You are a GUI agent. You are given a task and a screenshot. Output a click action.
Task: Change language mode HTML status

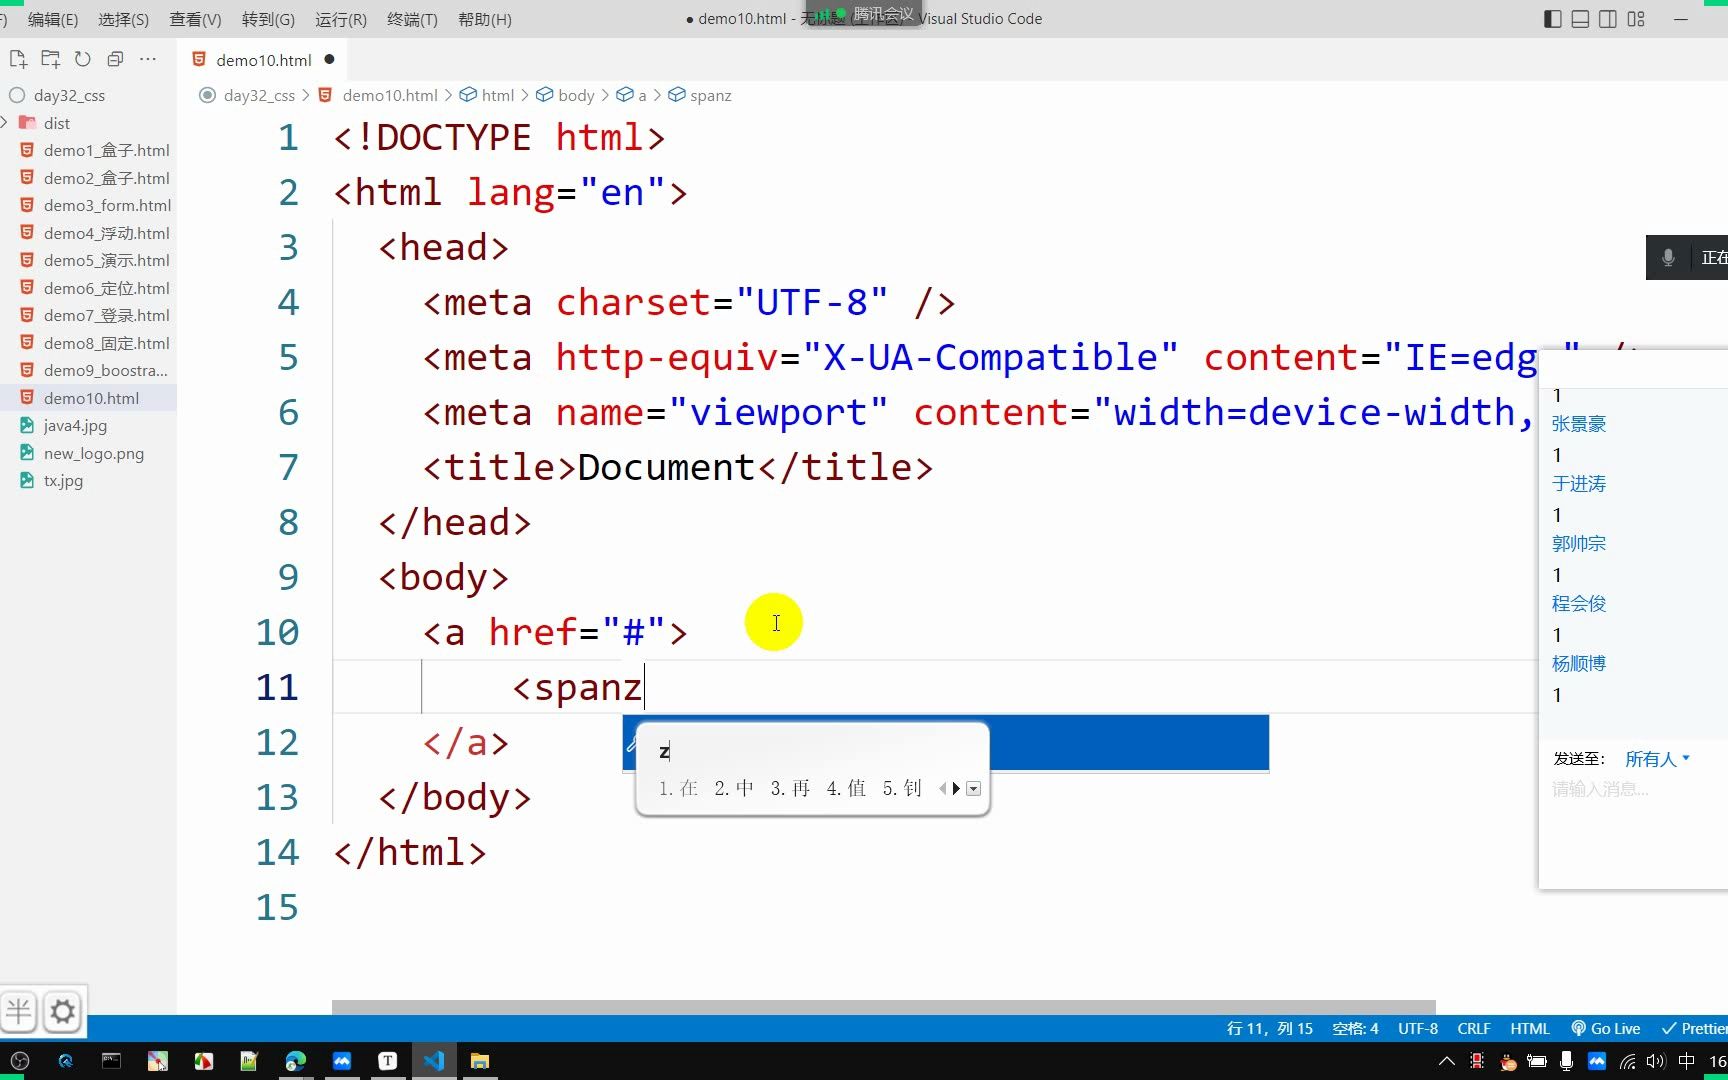pos(1530,1028)
